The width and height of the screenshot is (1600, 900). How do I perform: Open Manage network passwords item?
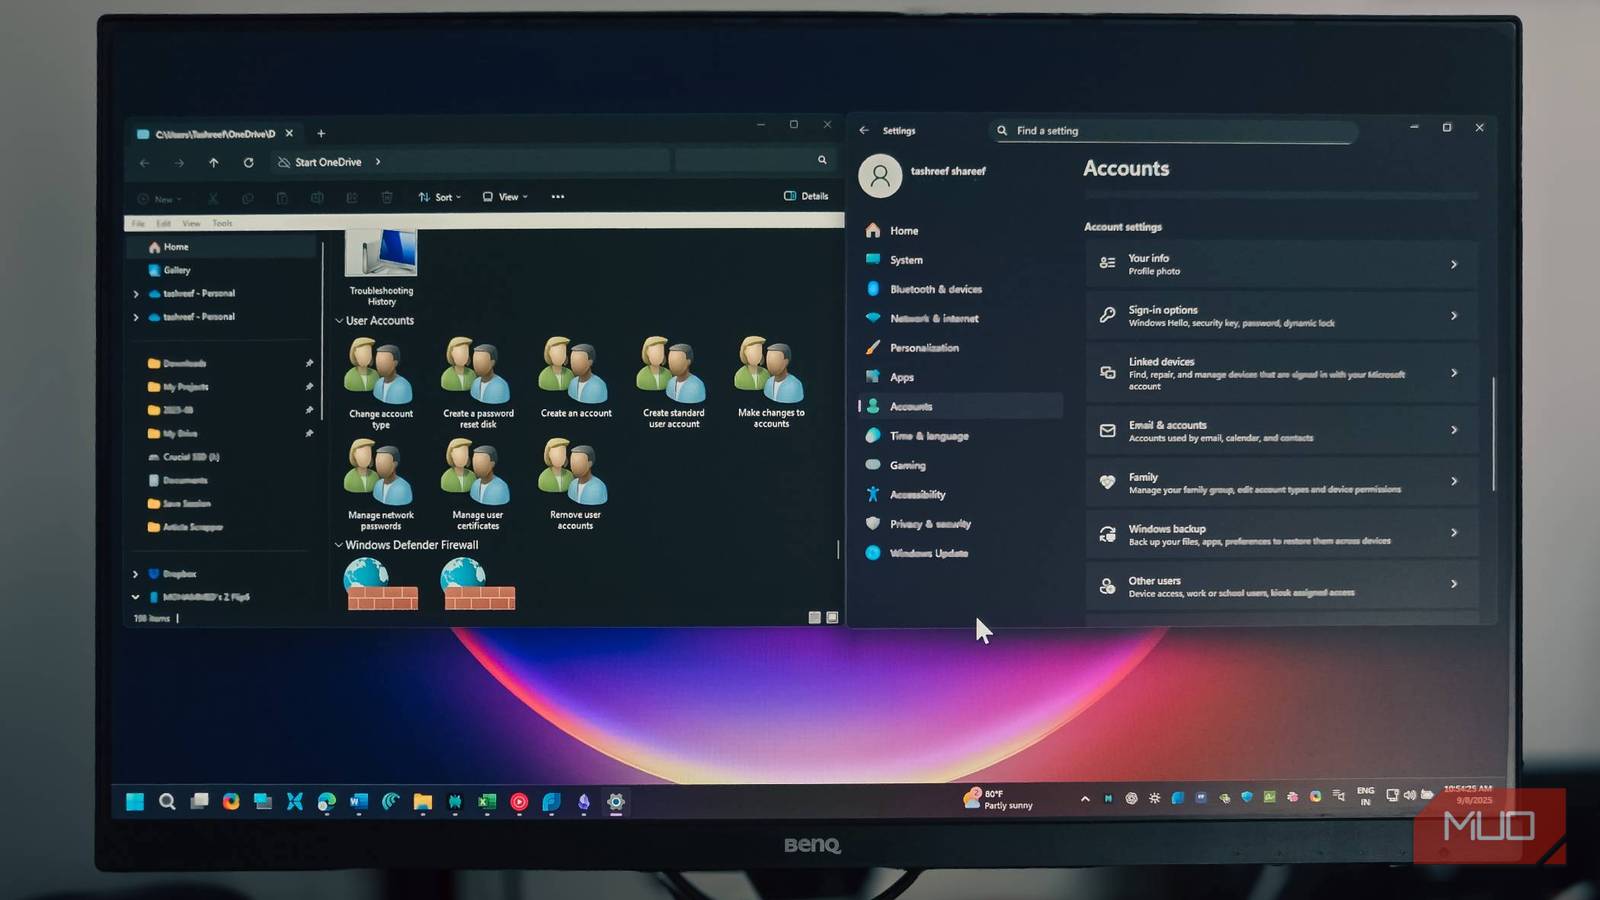[380, 485]
